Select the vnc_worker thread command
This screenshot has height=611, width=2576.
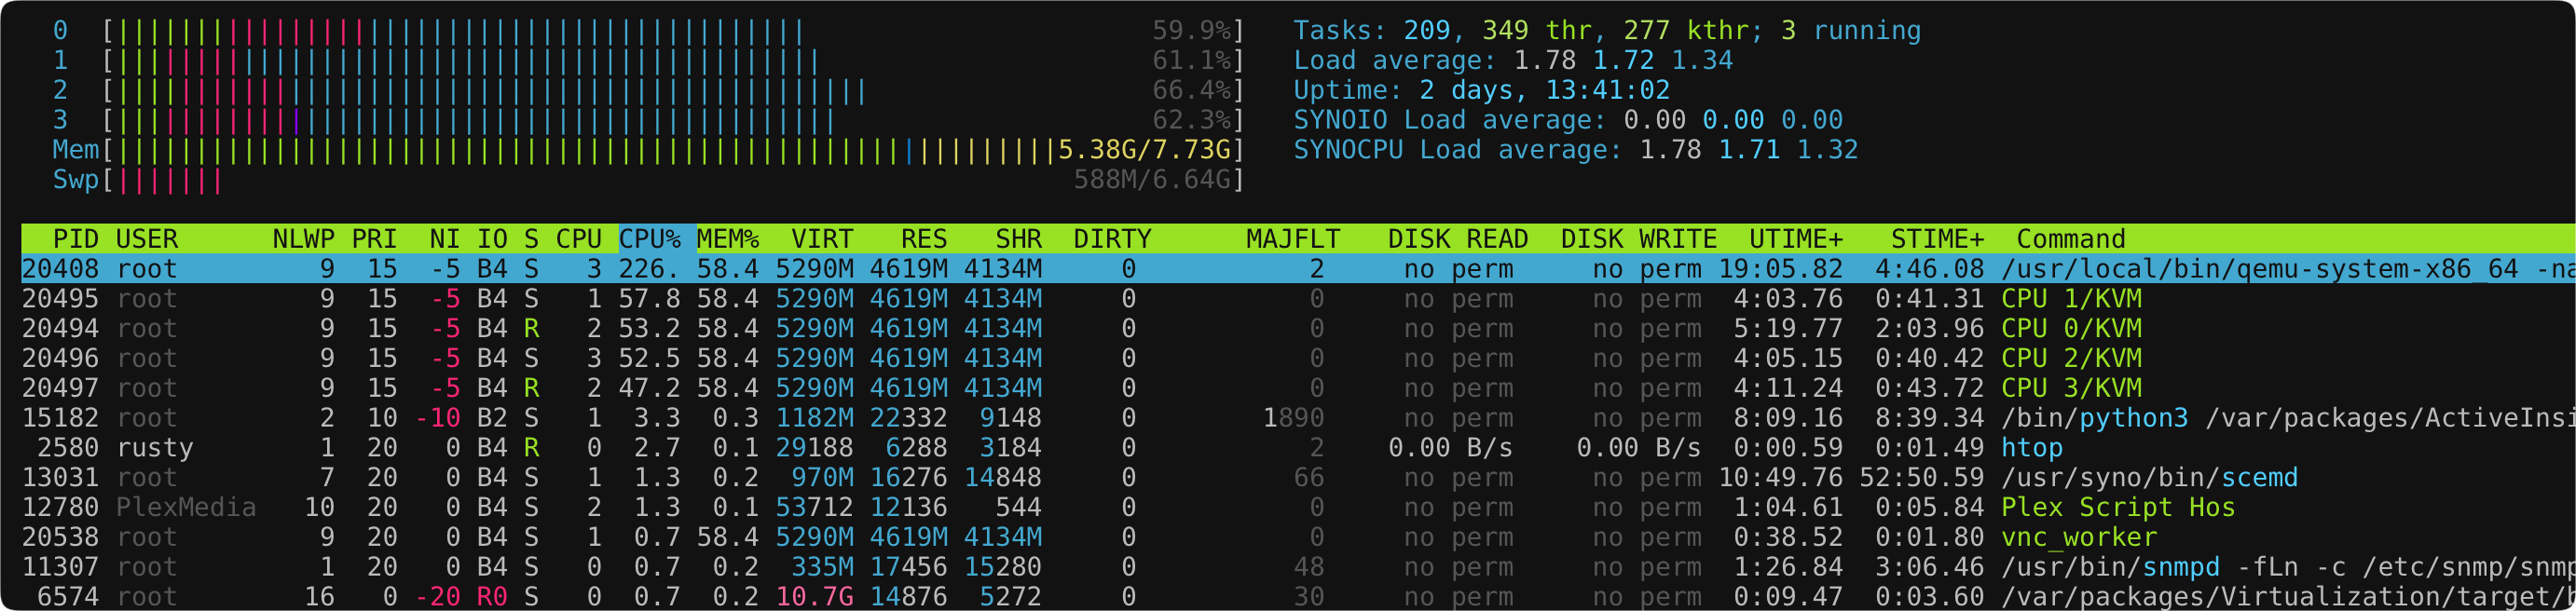[2078, 537]
